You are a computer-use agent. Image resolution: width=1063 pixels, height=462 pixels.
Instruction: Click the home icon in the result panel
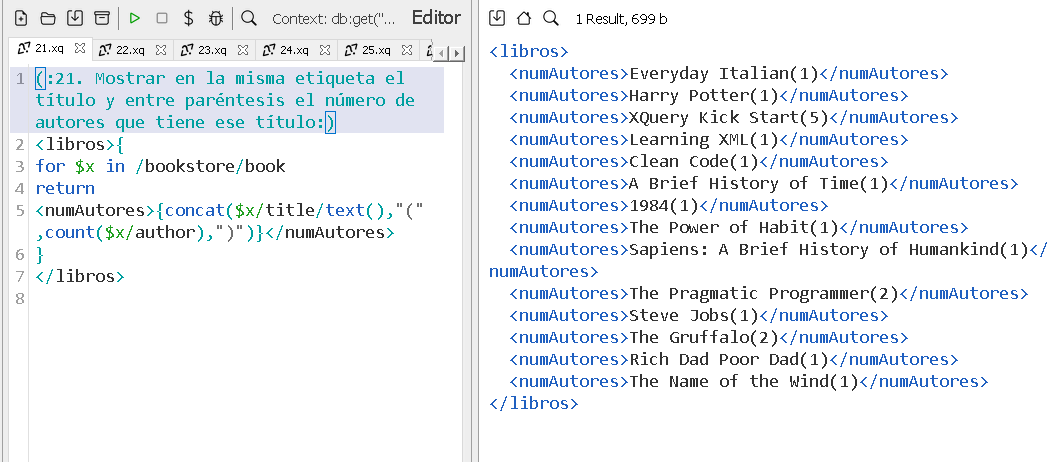pos(524,18)
